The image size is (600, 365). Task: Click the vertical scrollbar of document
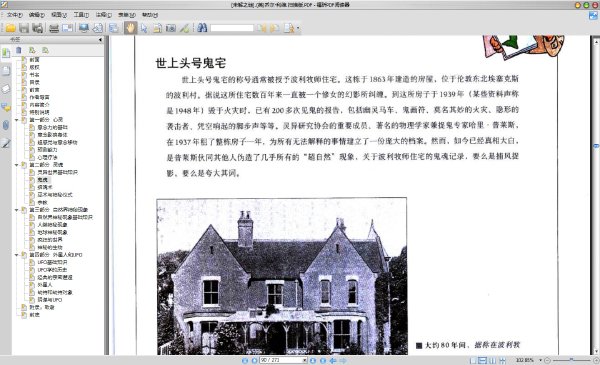point(596,195)
